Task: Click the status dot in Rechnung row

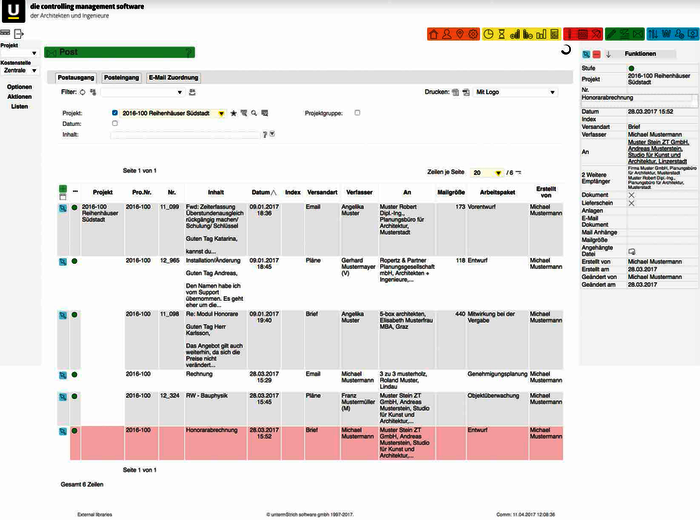Action: coord(75,375)
